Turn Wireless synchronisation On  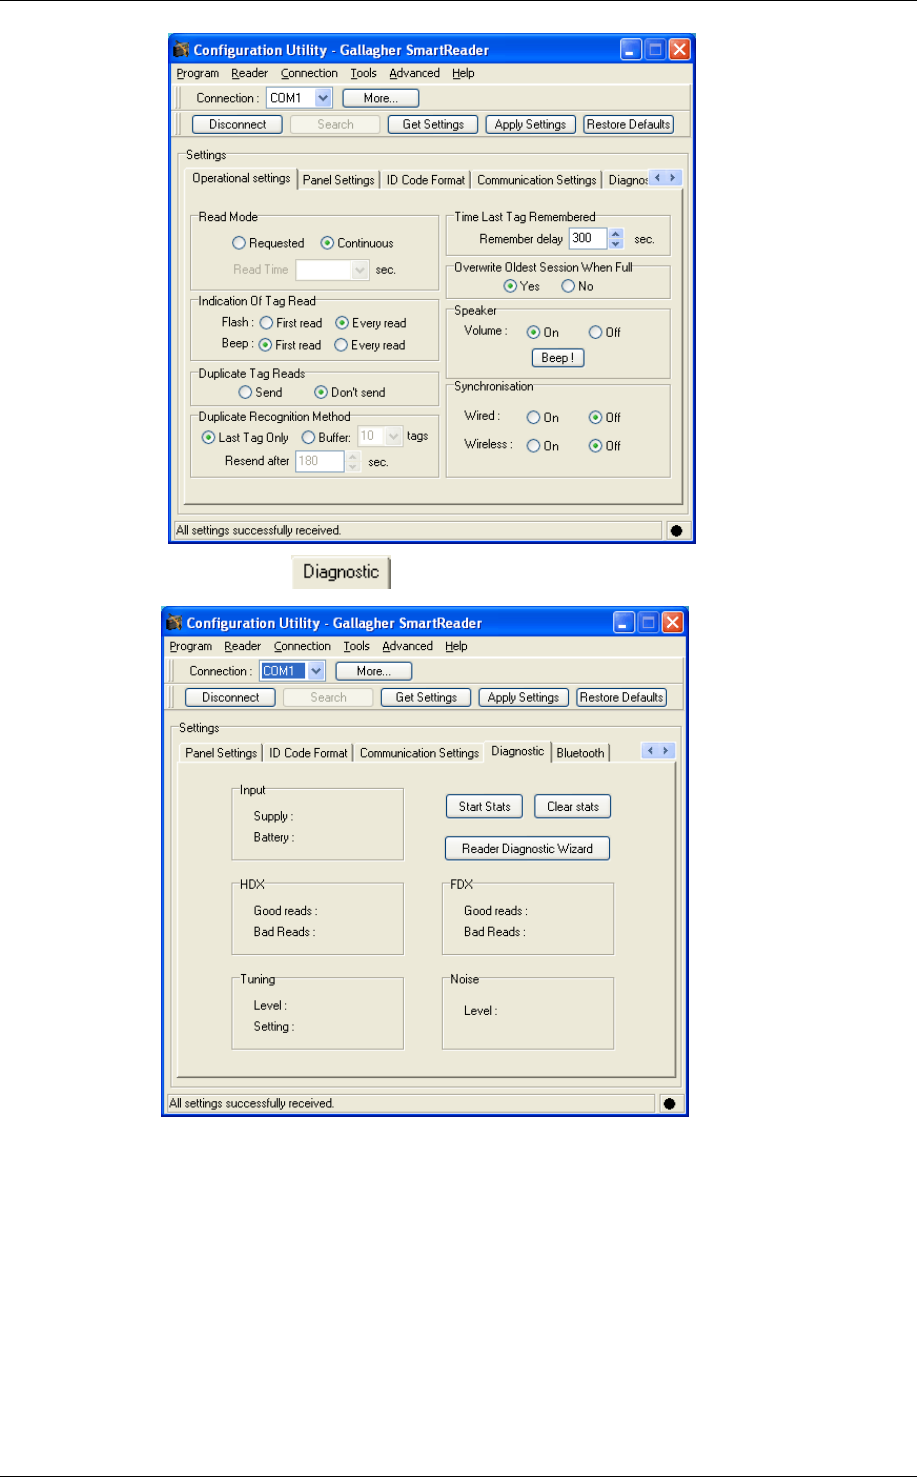533,446
